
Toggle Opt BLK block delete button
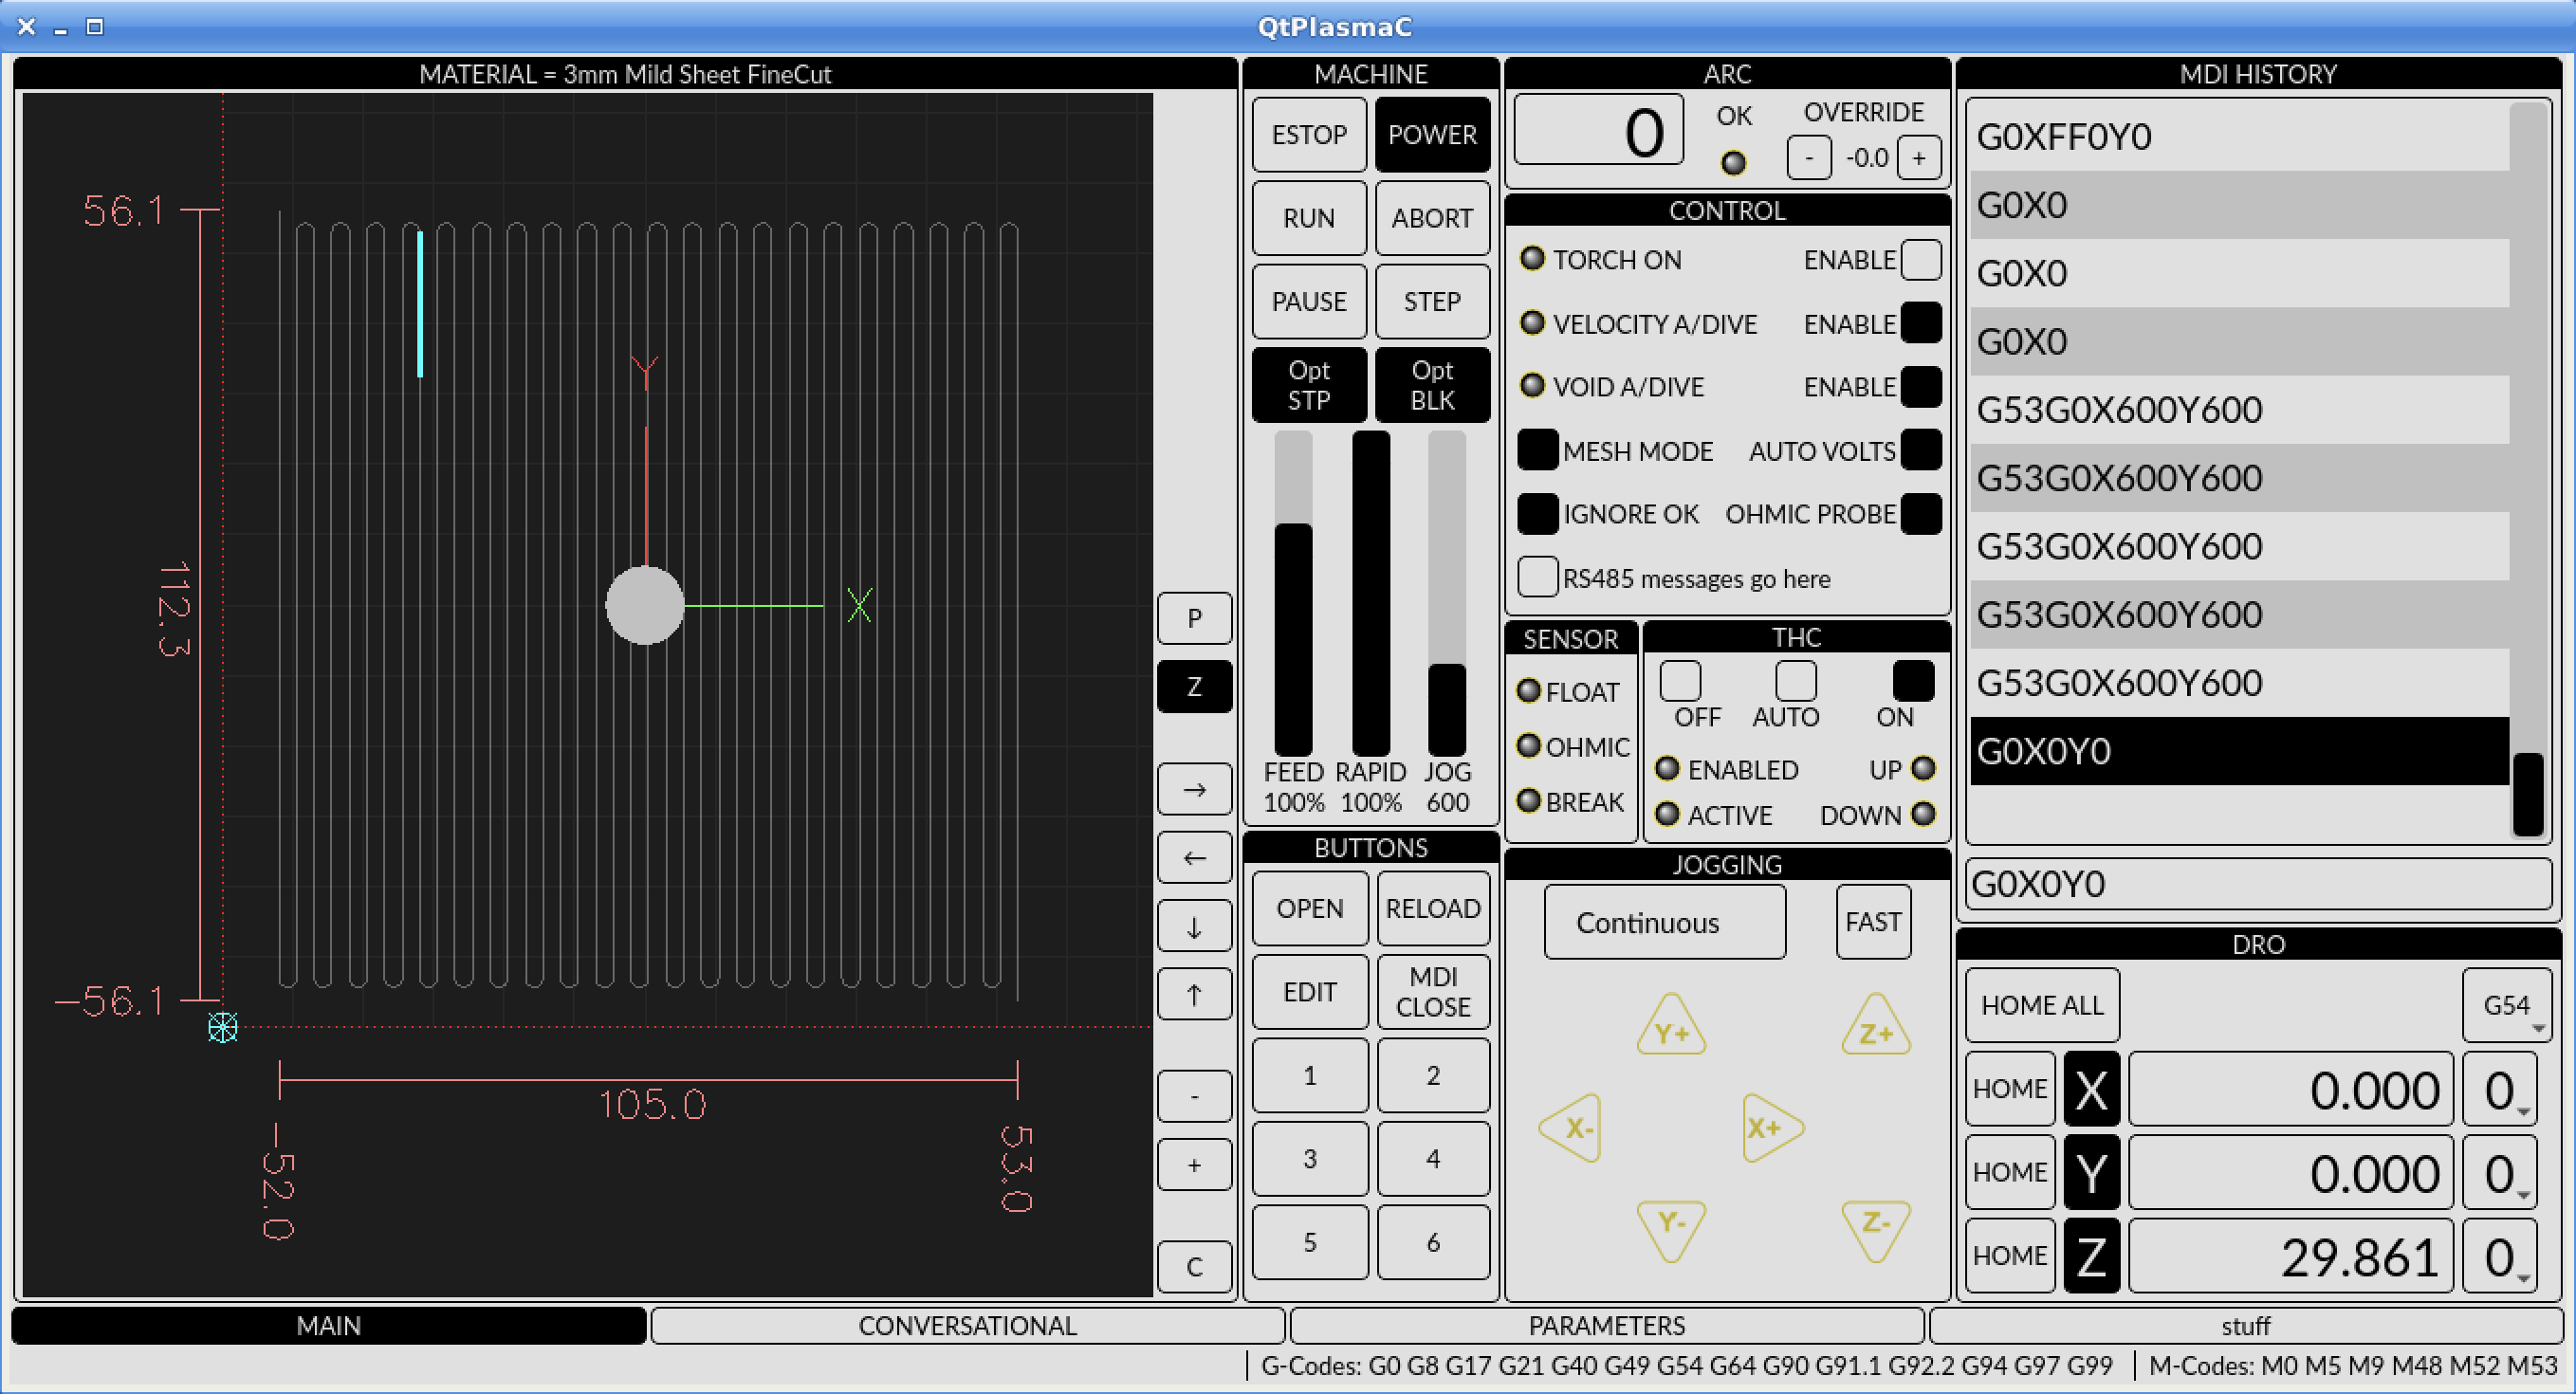(1432, 385)
